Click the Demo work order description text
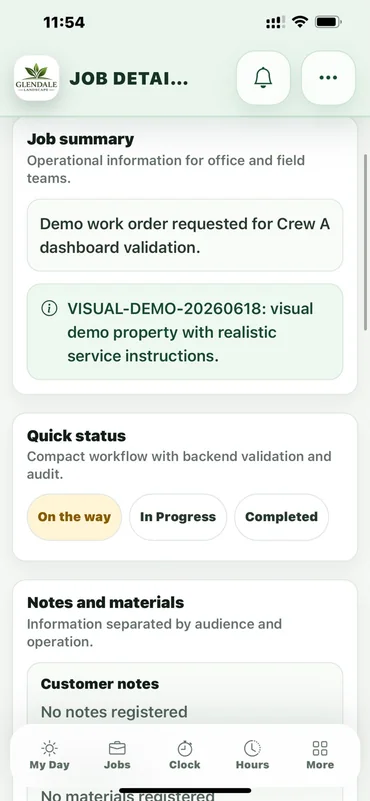Viewport: 370px width, 801px height. point(184,235)
